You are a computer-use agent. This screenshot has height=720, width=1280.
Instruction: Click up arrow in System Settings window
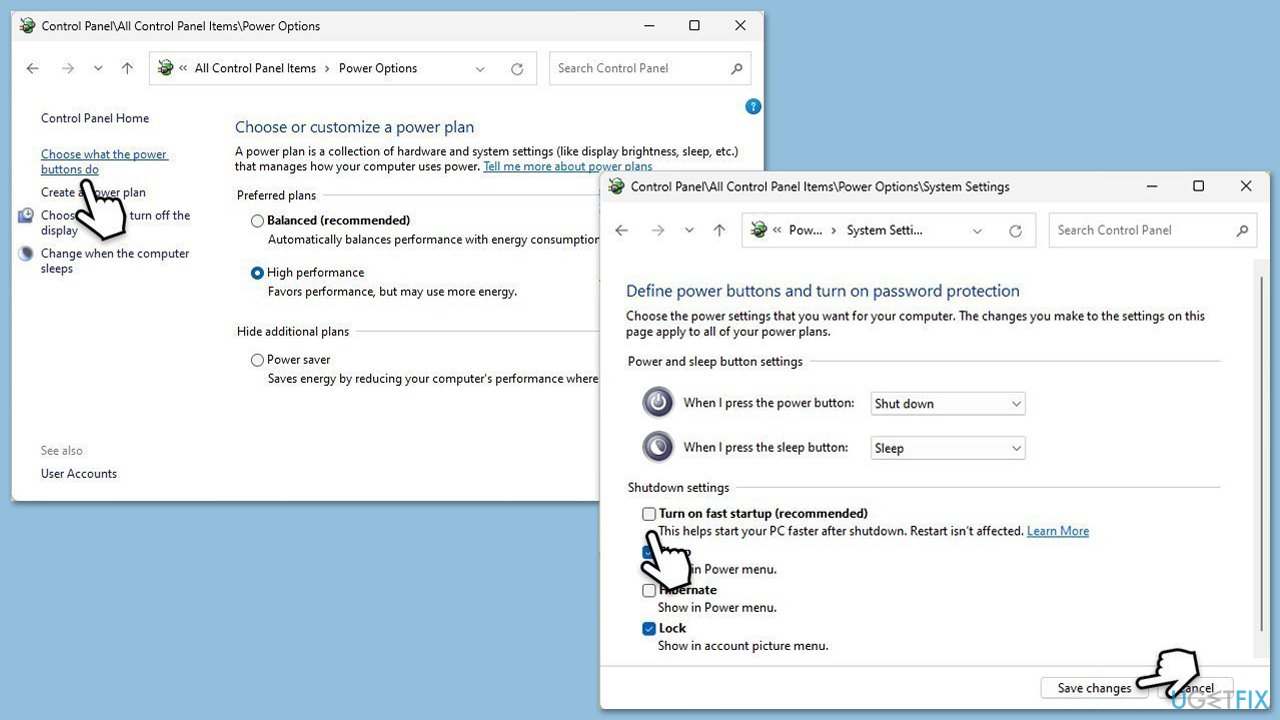719,230
